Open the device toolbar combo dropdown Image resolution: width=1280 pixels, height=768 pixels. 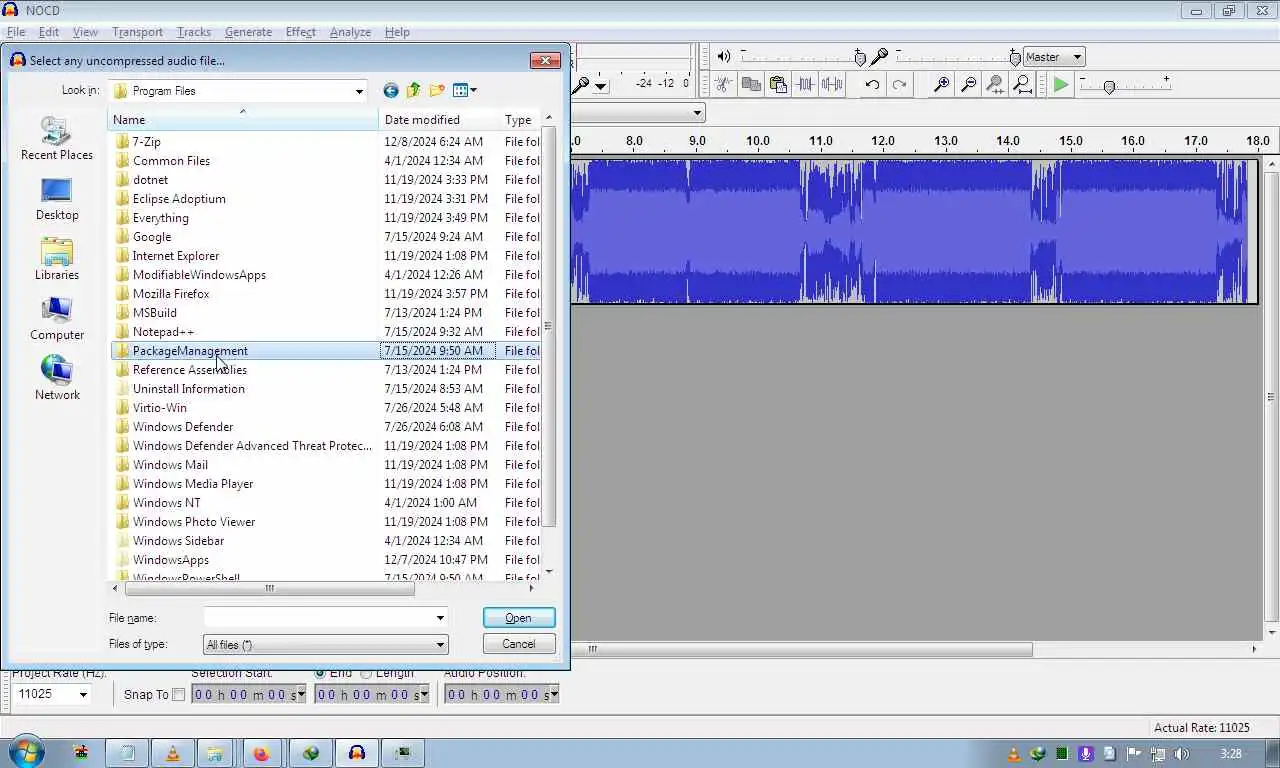pyautogui.click(x=697, y=113)
